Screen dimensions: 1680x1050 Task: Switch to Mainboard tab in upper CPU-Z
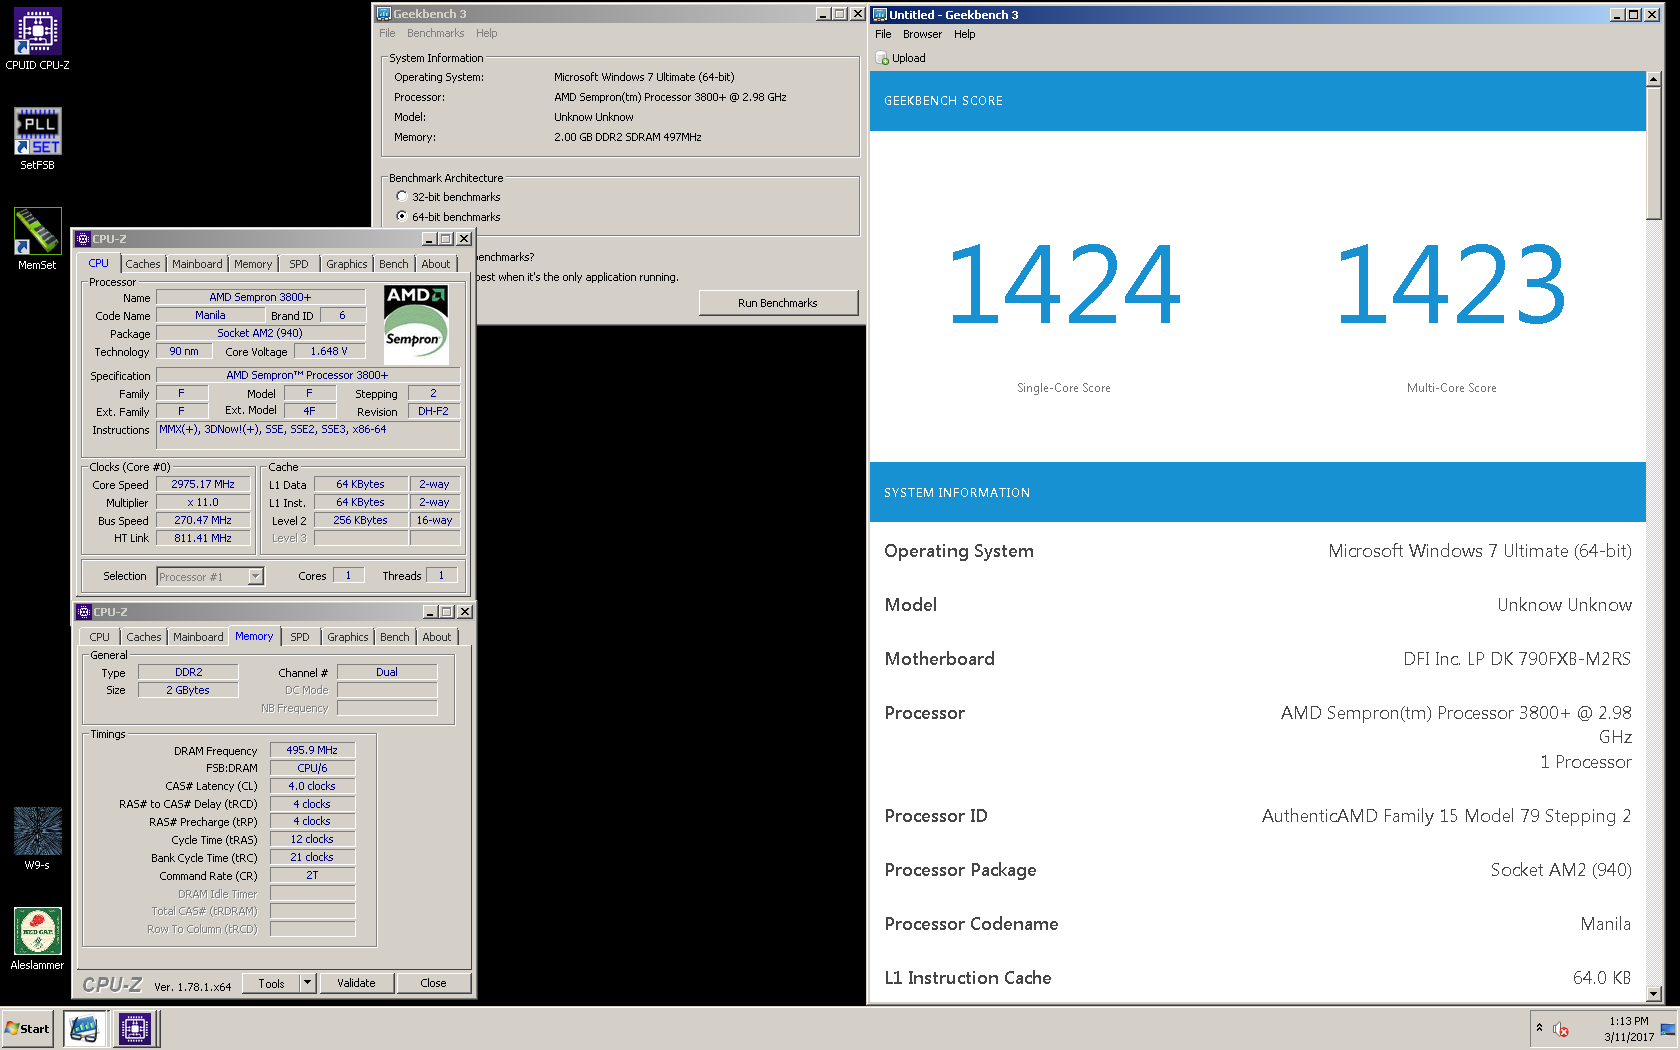[x=197, y=264]
